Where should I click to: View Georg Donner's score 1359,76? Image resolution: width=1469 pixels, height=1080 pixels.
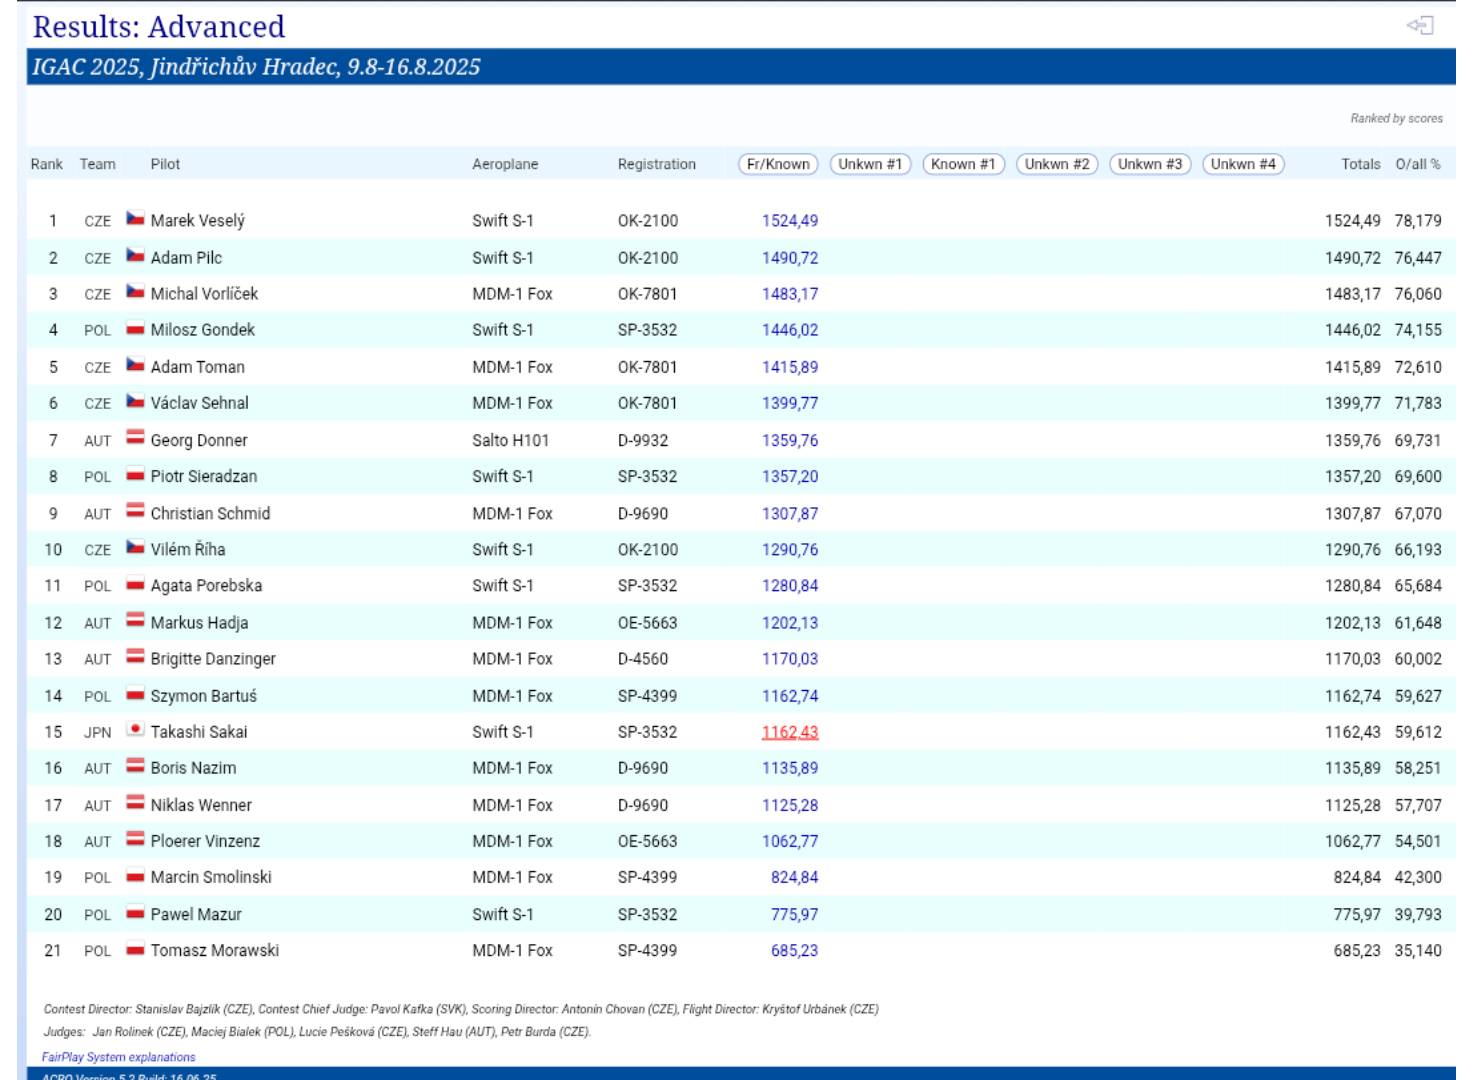coord(789,440)
